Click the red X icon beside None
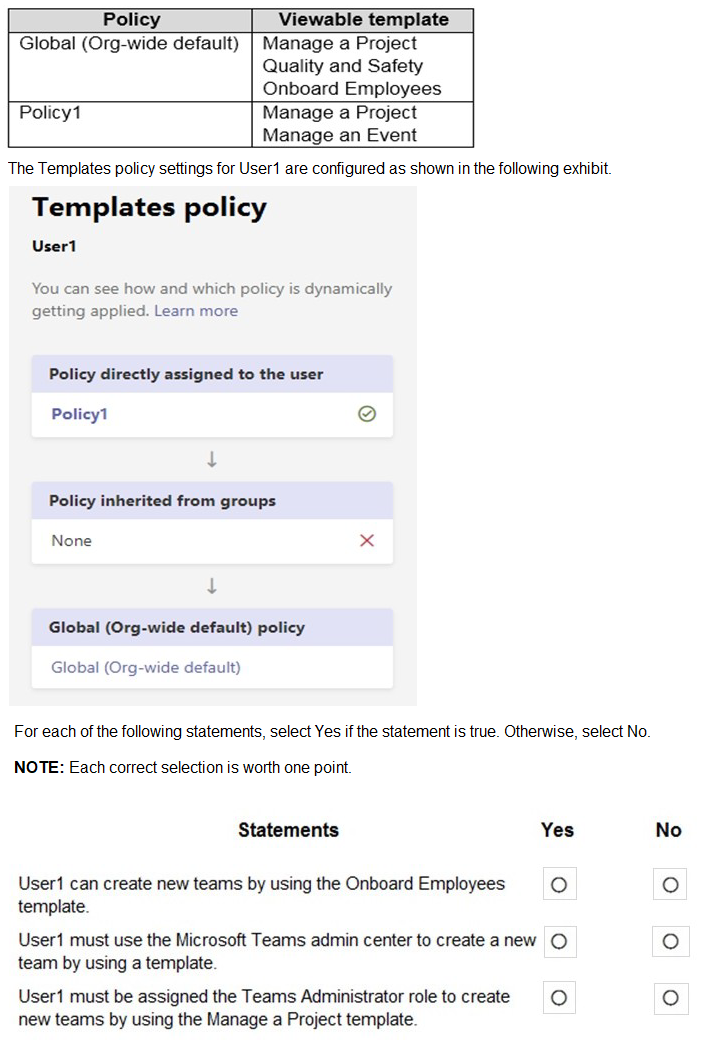Image resolution: width=707 pixels, height=1043 pixels. (367, 541)
